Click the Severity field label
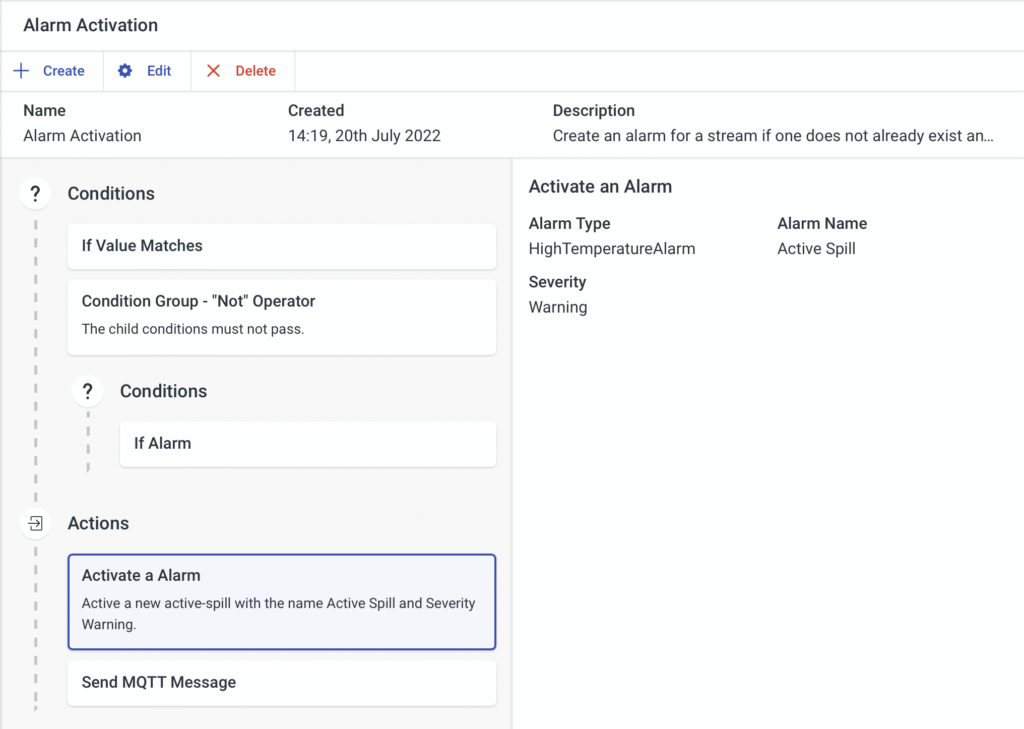This screenshot has height=729, width=1024. pyautogui.click(x=558, y=282)
